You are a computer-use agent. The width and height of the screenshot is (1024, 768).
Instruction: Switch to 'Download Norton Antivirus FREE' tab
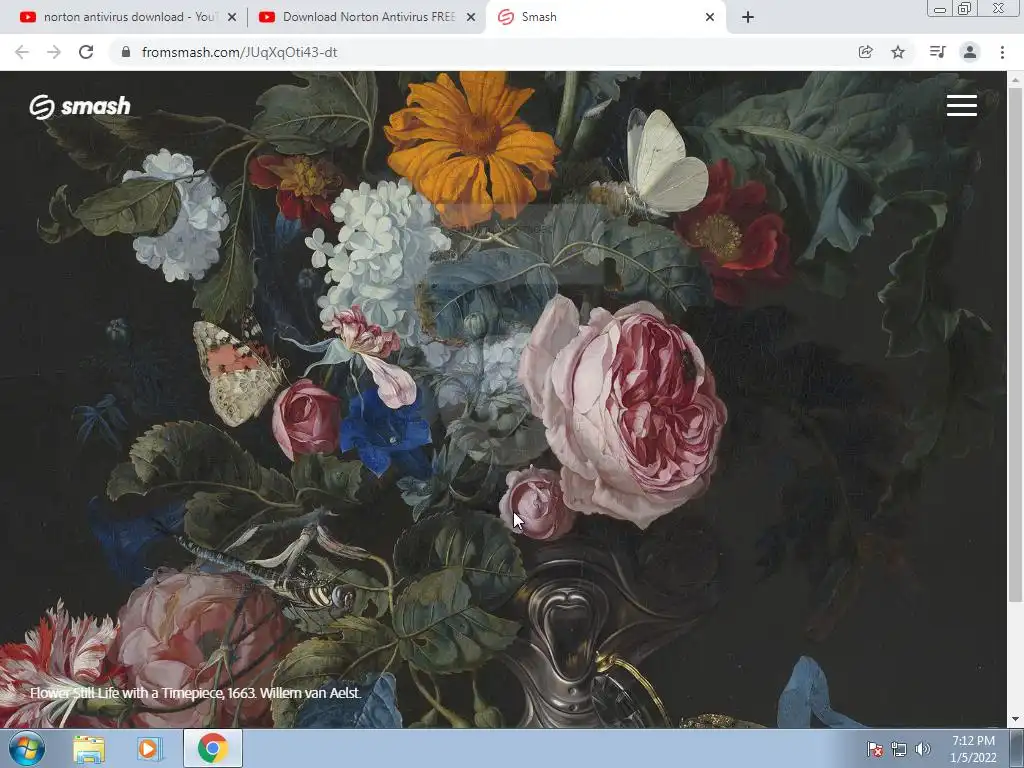click(x=366, y=18)
